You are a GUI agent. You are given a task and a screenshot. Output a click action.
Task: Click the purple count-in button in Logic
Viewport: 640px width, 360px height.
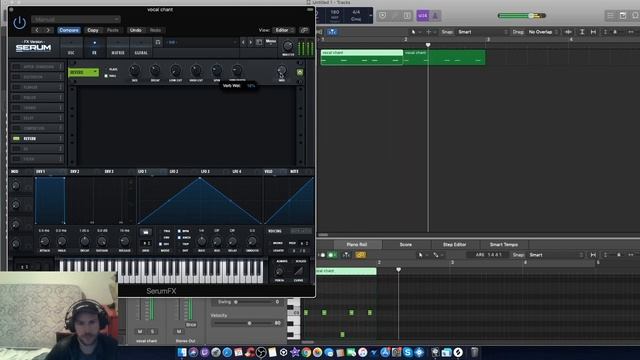[x=422, y=16]
